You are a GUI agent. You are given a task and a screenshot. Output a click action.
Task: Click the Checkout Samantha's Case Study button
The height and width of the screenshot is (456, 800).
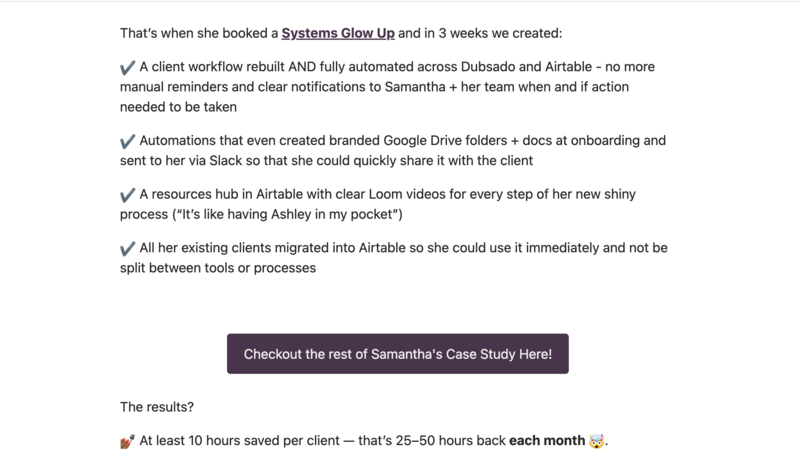pyautogui.click(x=397, y=354)
